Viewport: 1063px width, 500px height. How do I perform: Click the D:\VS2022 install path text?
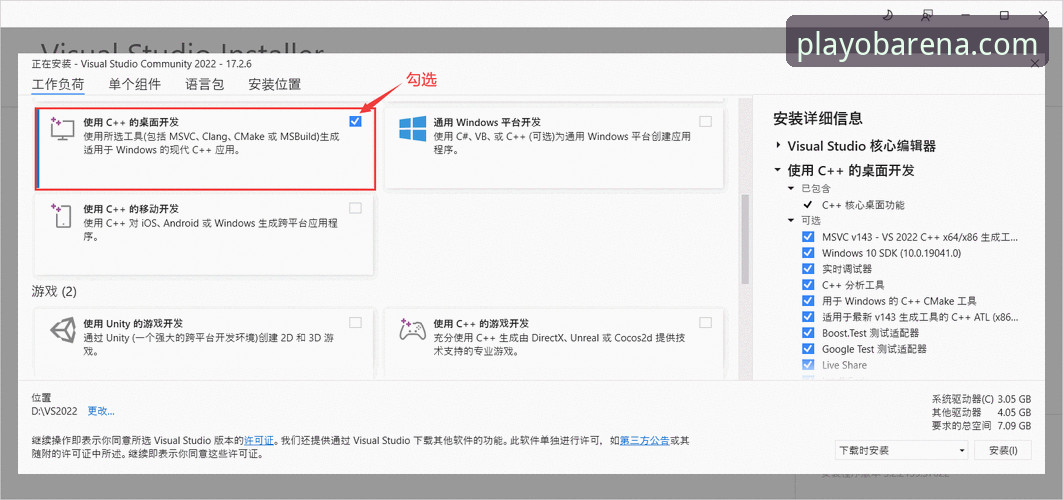(x=54, y=411)
